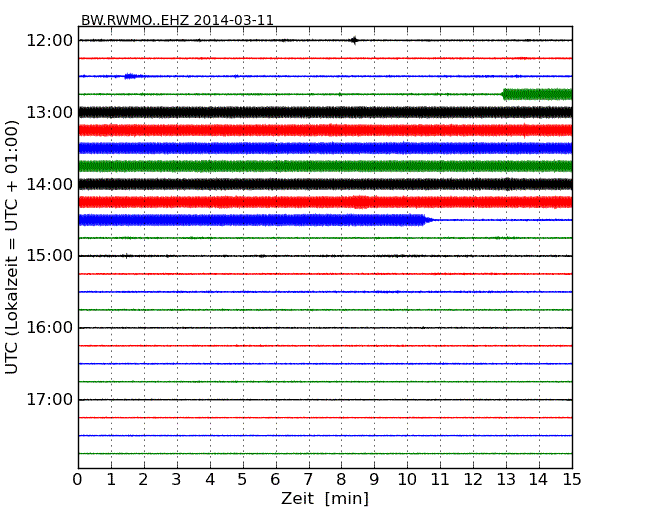Click x-axis tick label 13

coord(506,480)
